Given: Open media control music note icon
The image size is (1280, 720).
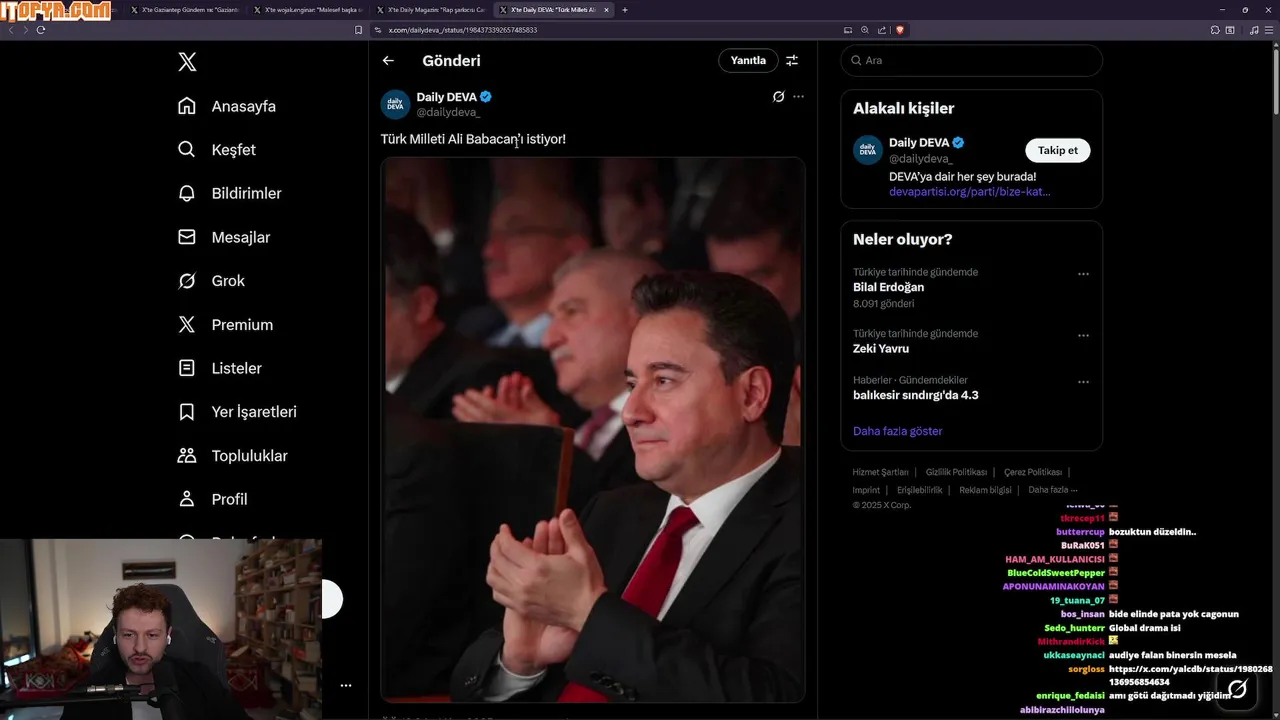Looking at the screenshot, I should click(1254, 30).
